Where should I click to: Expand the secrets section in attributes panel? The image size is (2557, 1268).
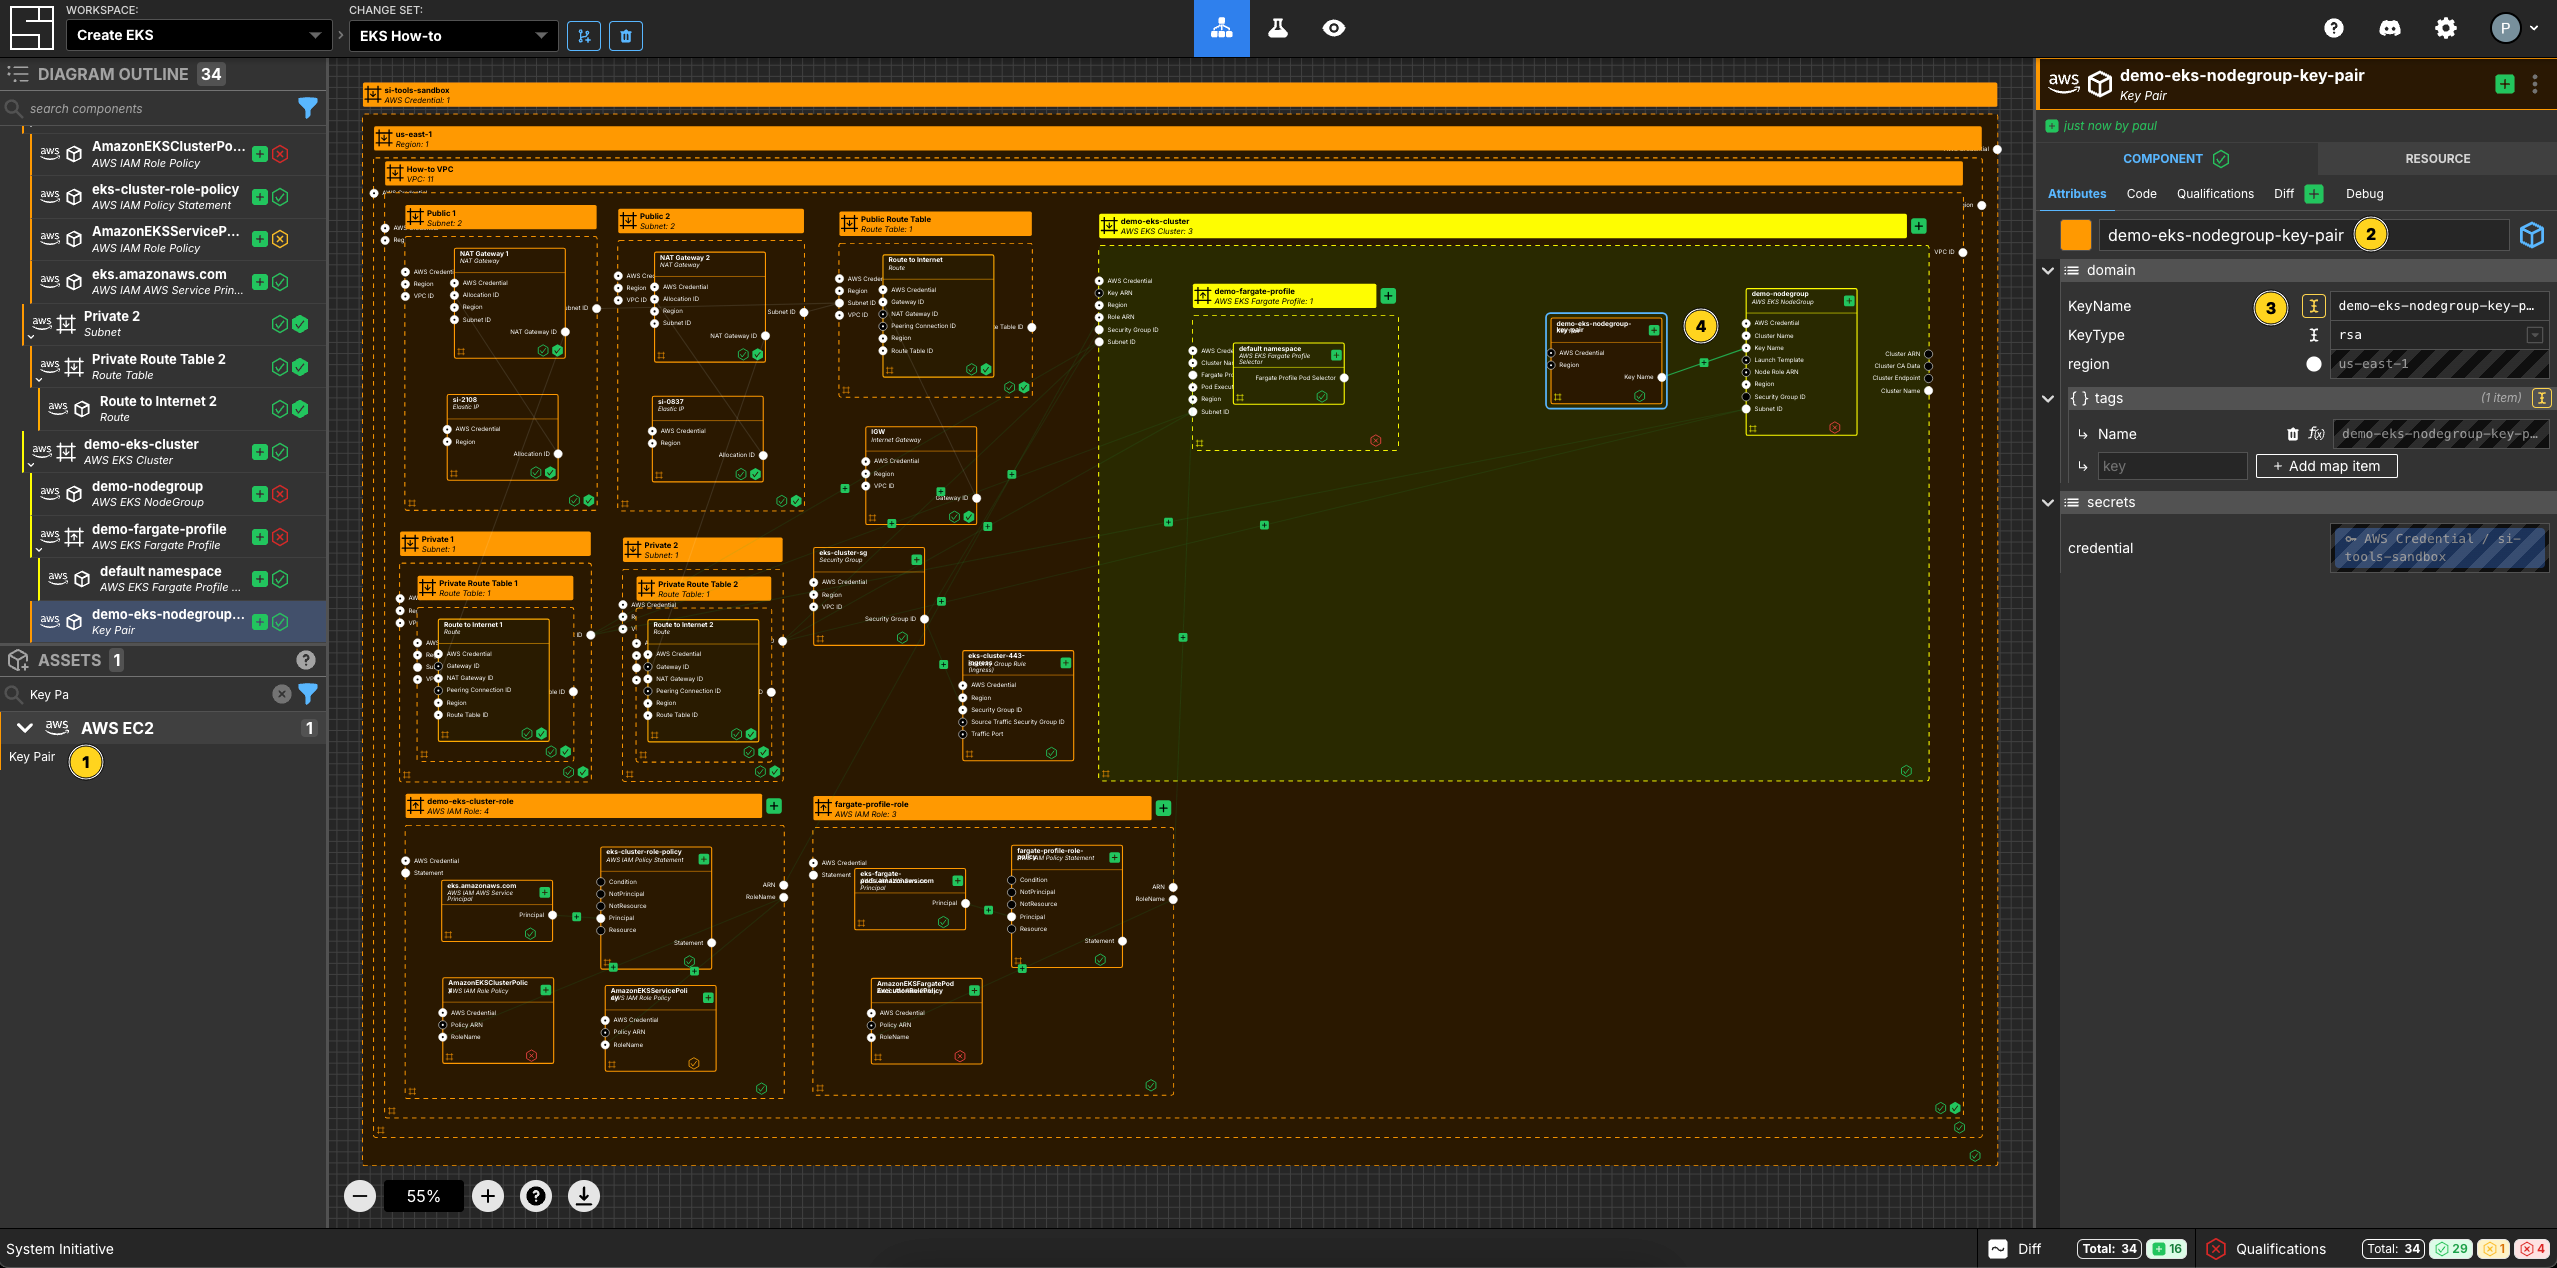2053,502
